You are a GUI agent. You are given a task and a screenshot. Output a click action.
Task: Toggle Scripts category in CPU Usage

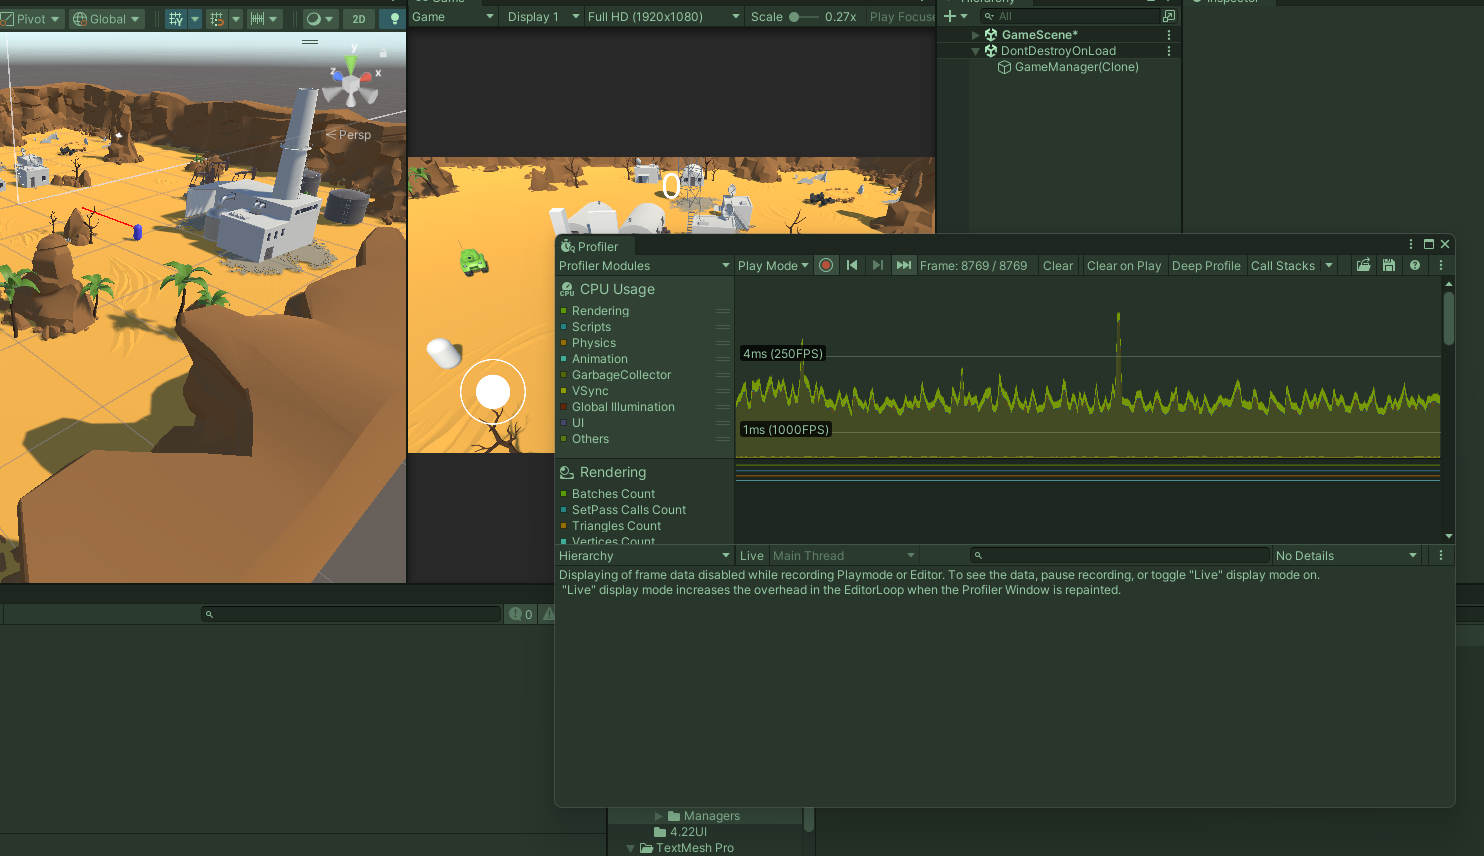click(591, 327)
